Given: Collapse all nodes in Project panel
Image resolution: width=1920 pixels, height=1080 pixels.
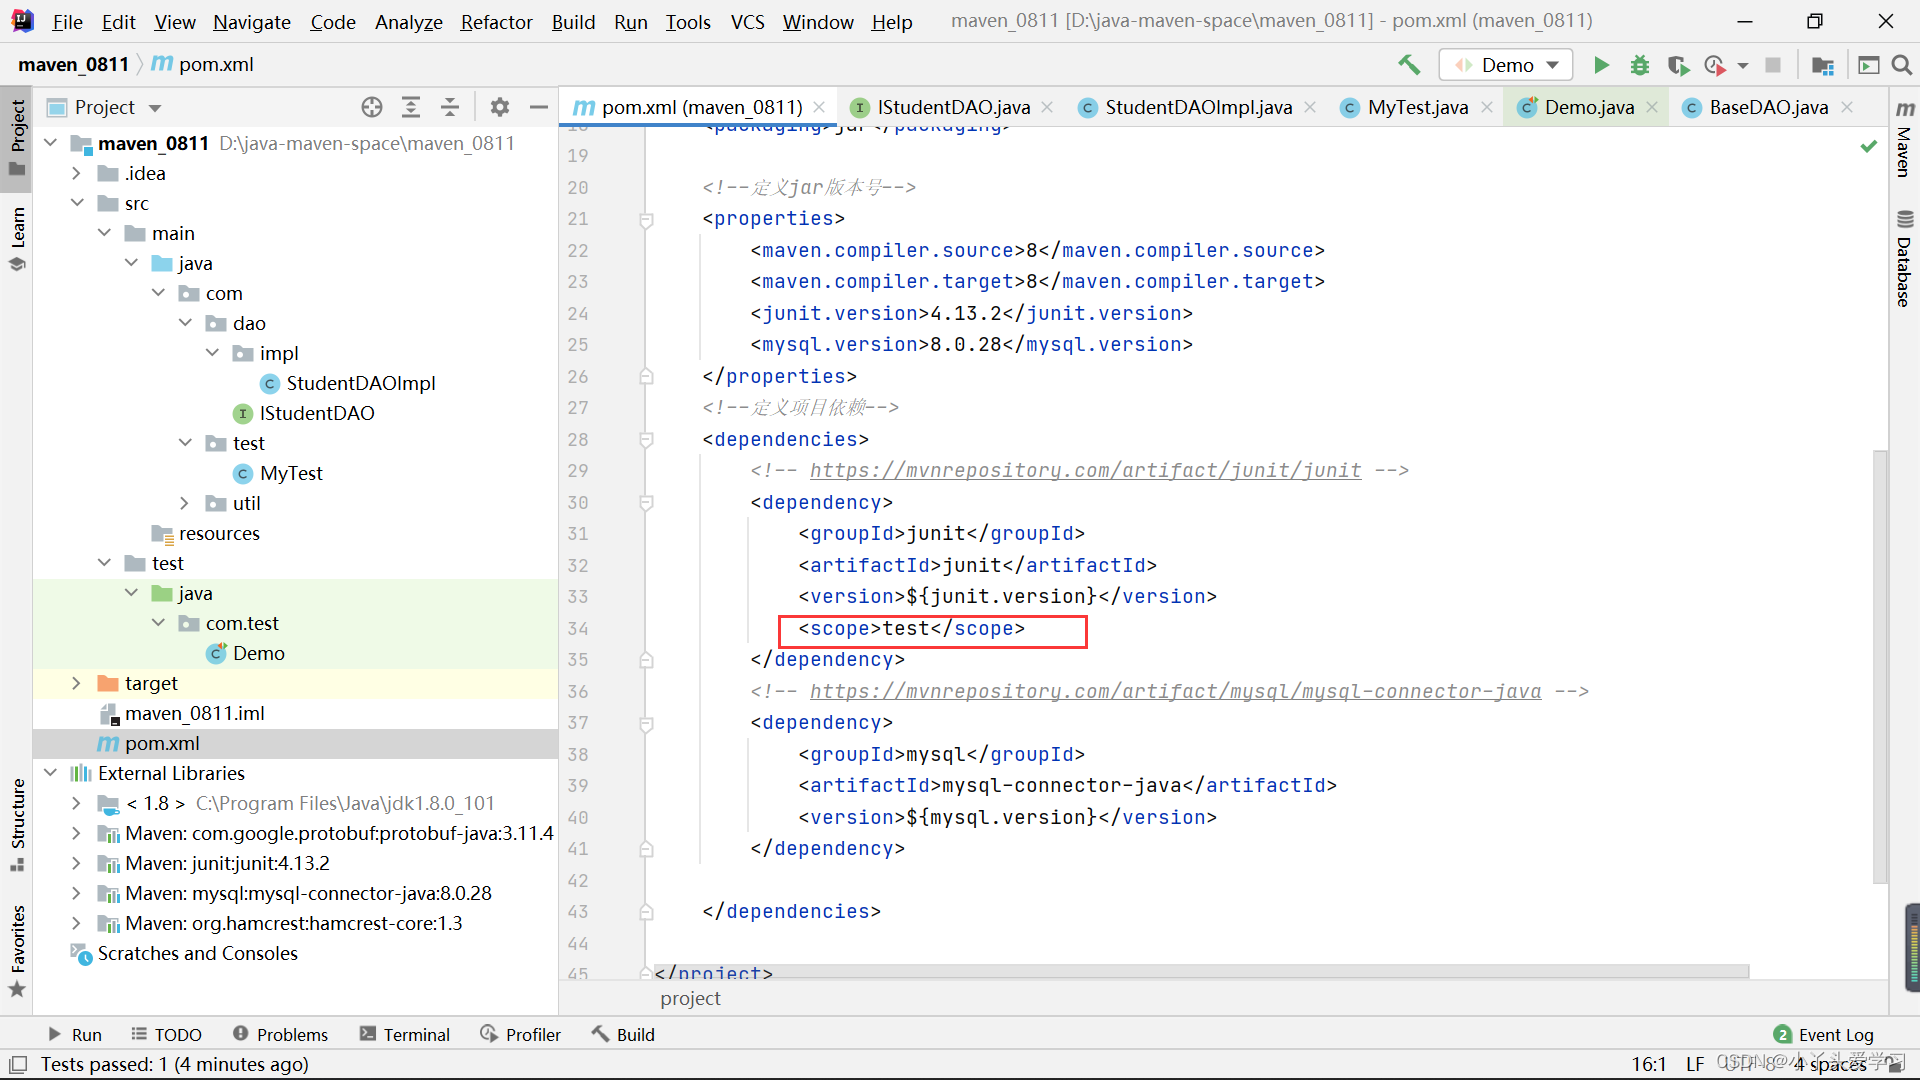Looking at the screenshot, I should [x=450, y=107].
